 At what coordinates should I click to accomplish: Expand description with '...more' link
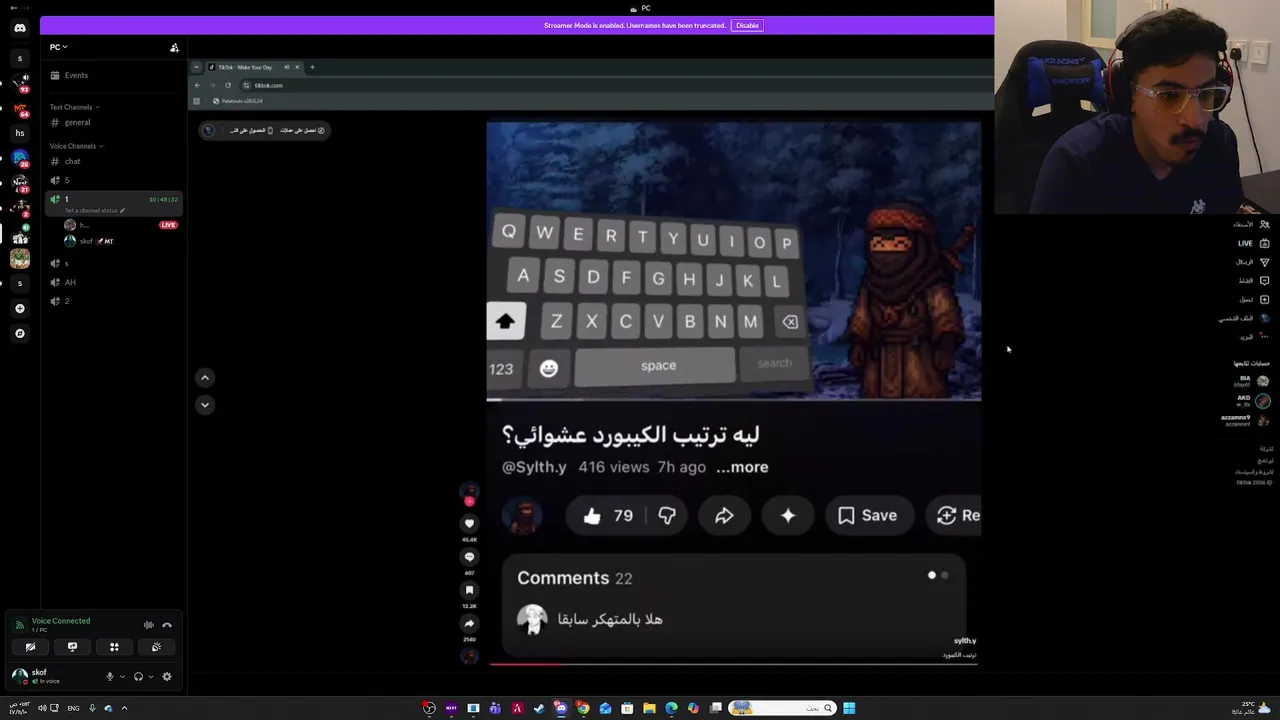point(742,467)
